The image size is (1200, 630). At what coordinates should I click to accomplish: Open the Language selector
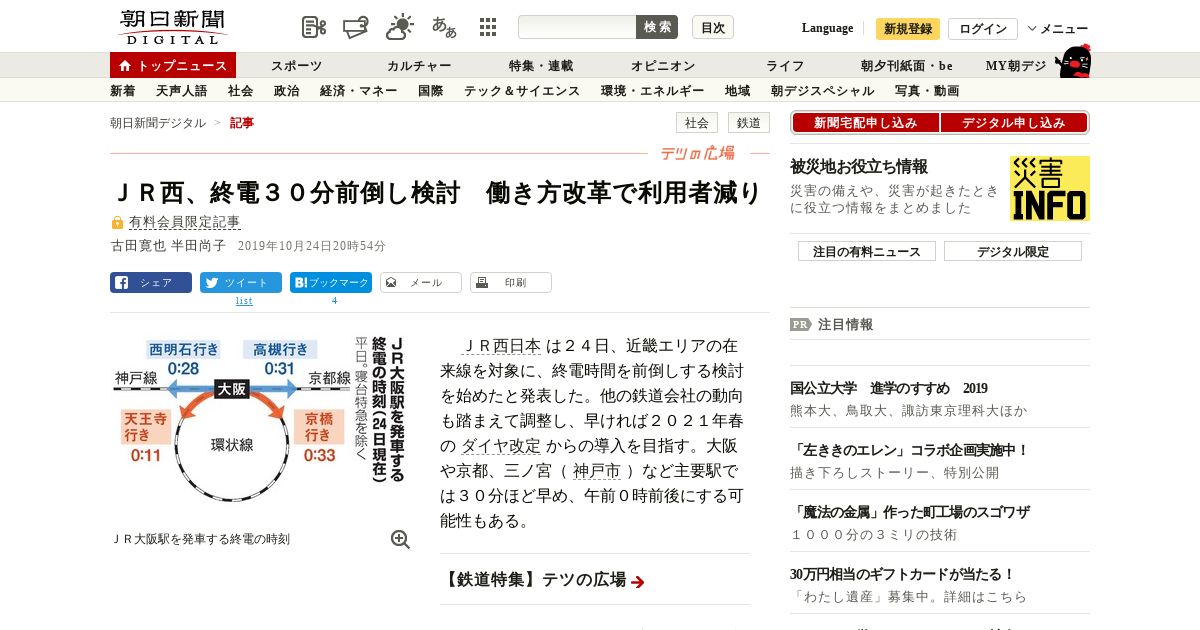click(x=827, y=28)
